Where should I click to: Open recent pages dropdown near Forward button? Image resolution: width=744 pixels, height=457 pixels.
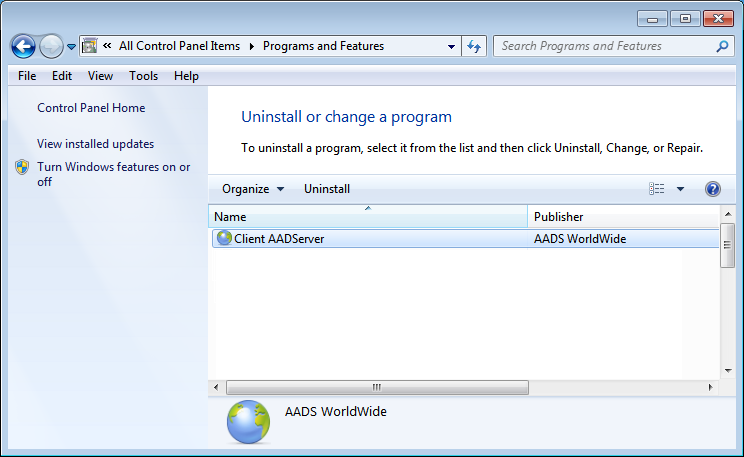(71, 47)
